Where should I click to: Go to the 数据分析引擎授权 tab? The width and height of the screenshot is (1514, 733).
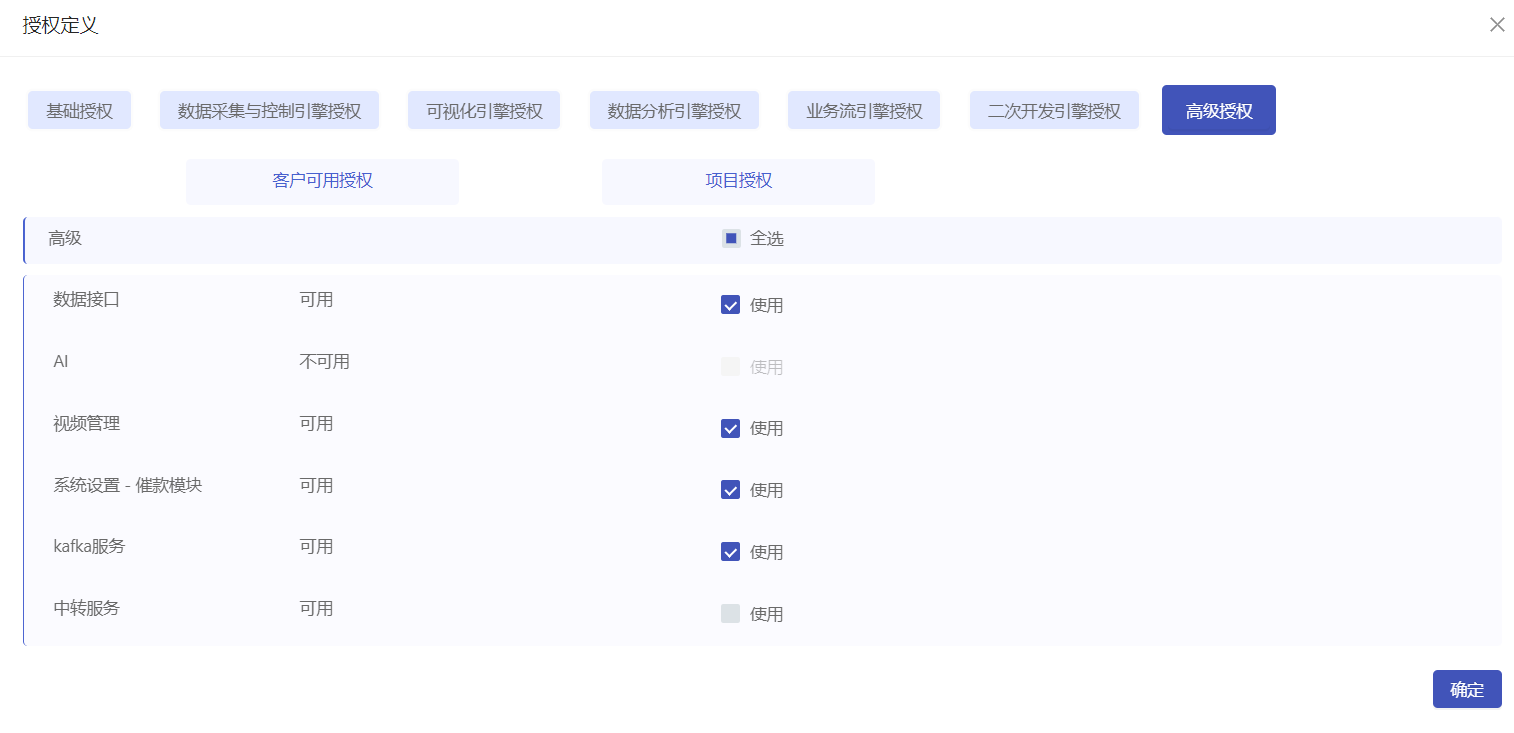click(x=674, y=111)
